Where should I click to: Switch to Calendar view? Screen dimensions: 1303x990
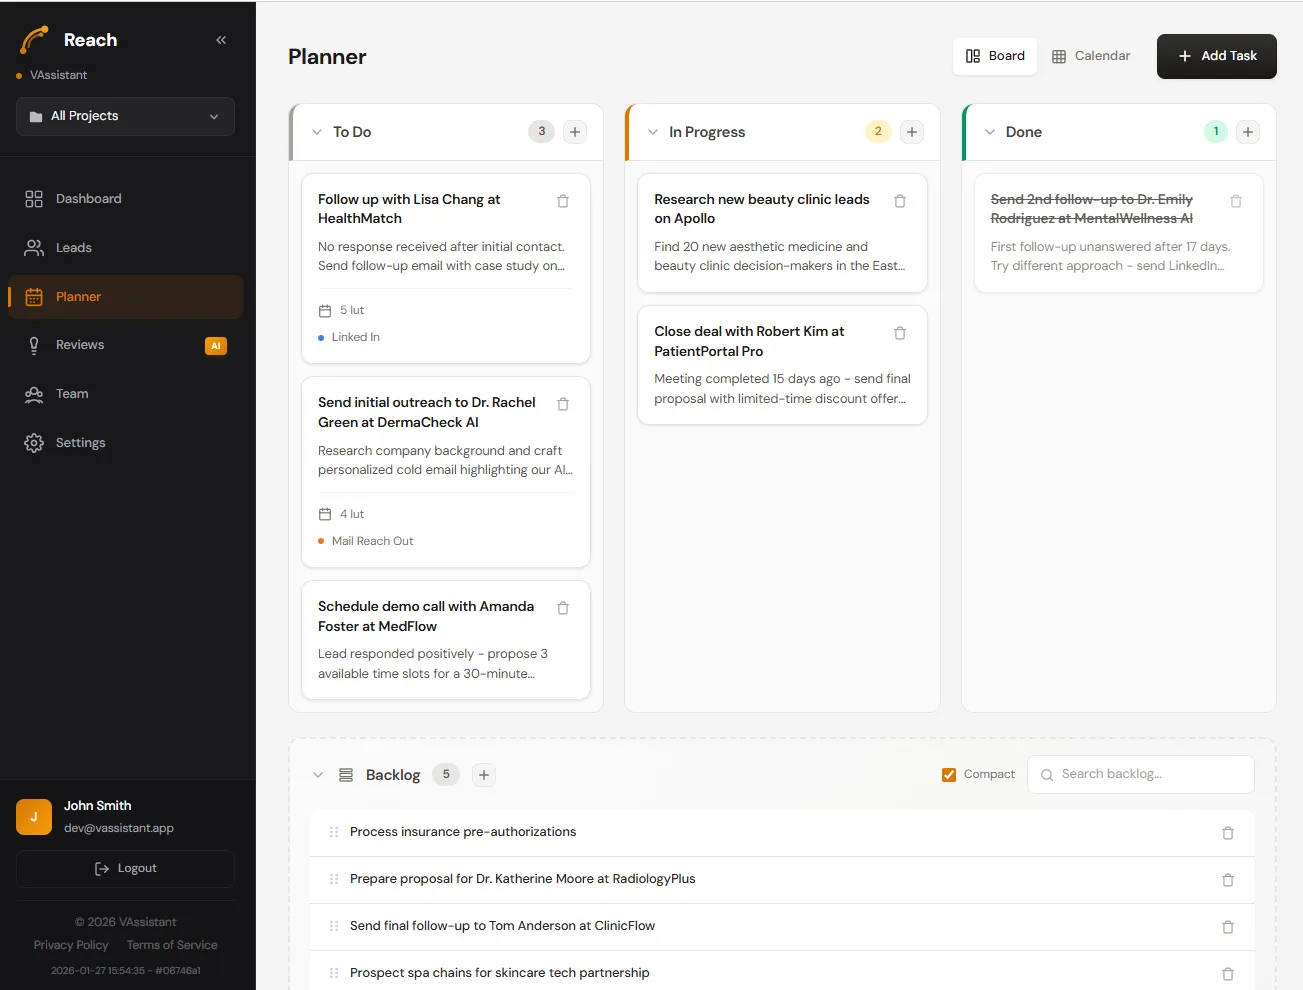click(1091, 56)
